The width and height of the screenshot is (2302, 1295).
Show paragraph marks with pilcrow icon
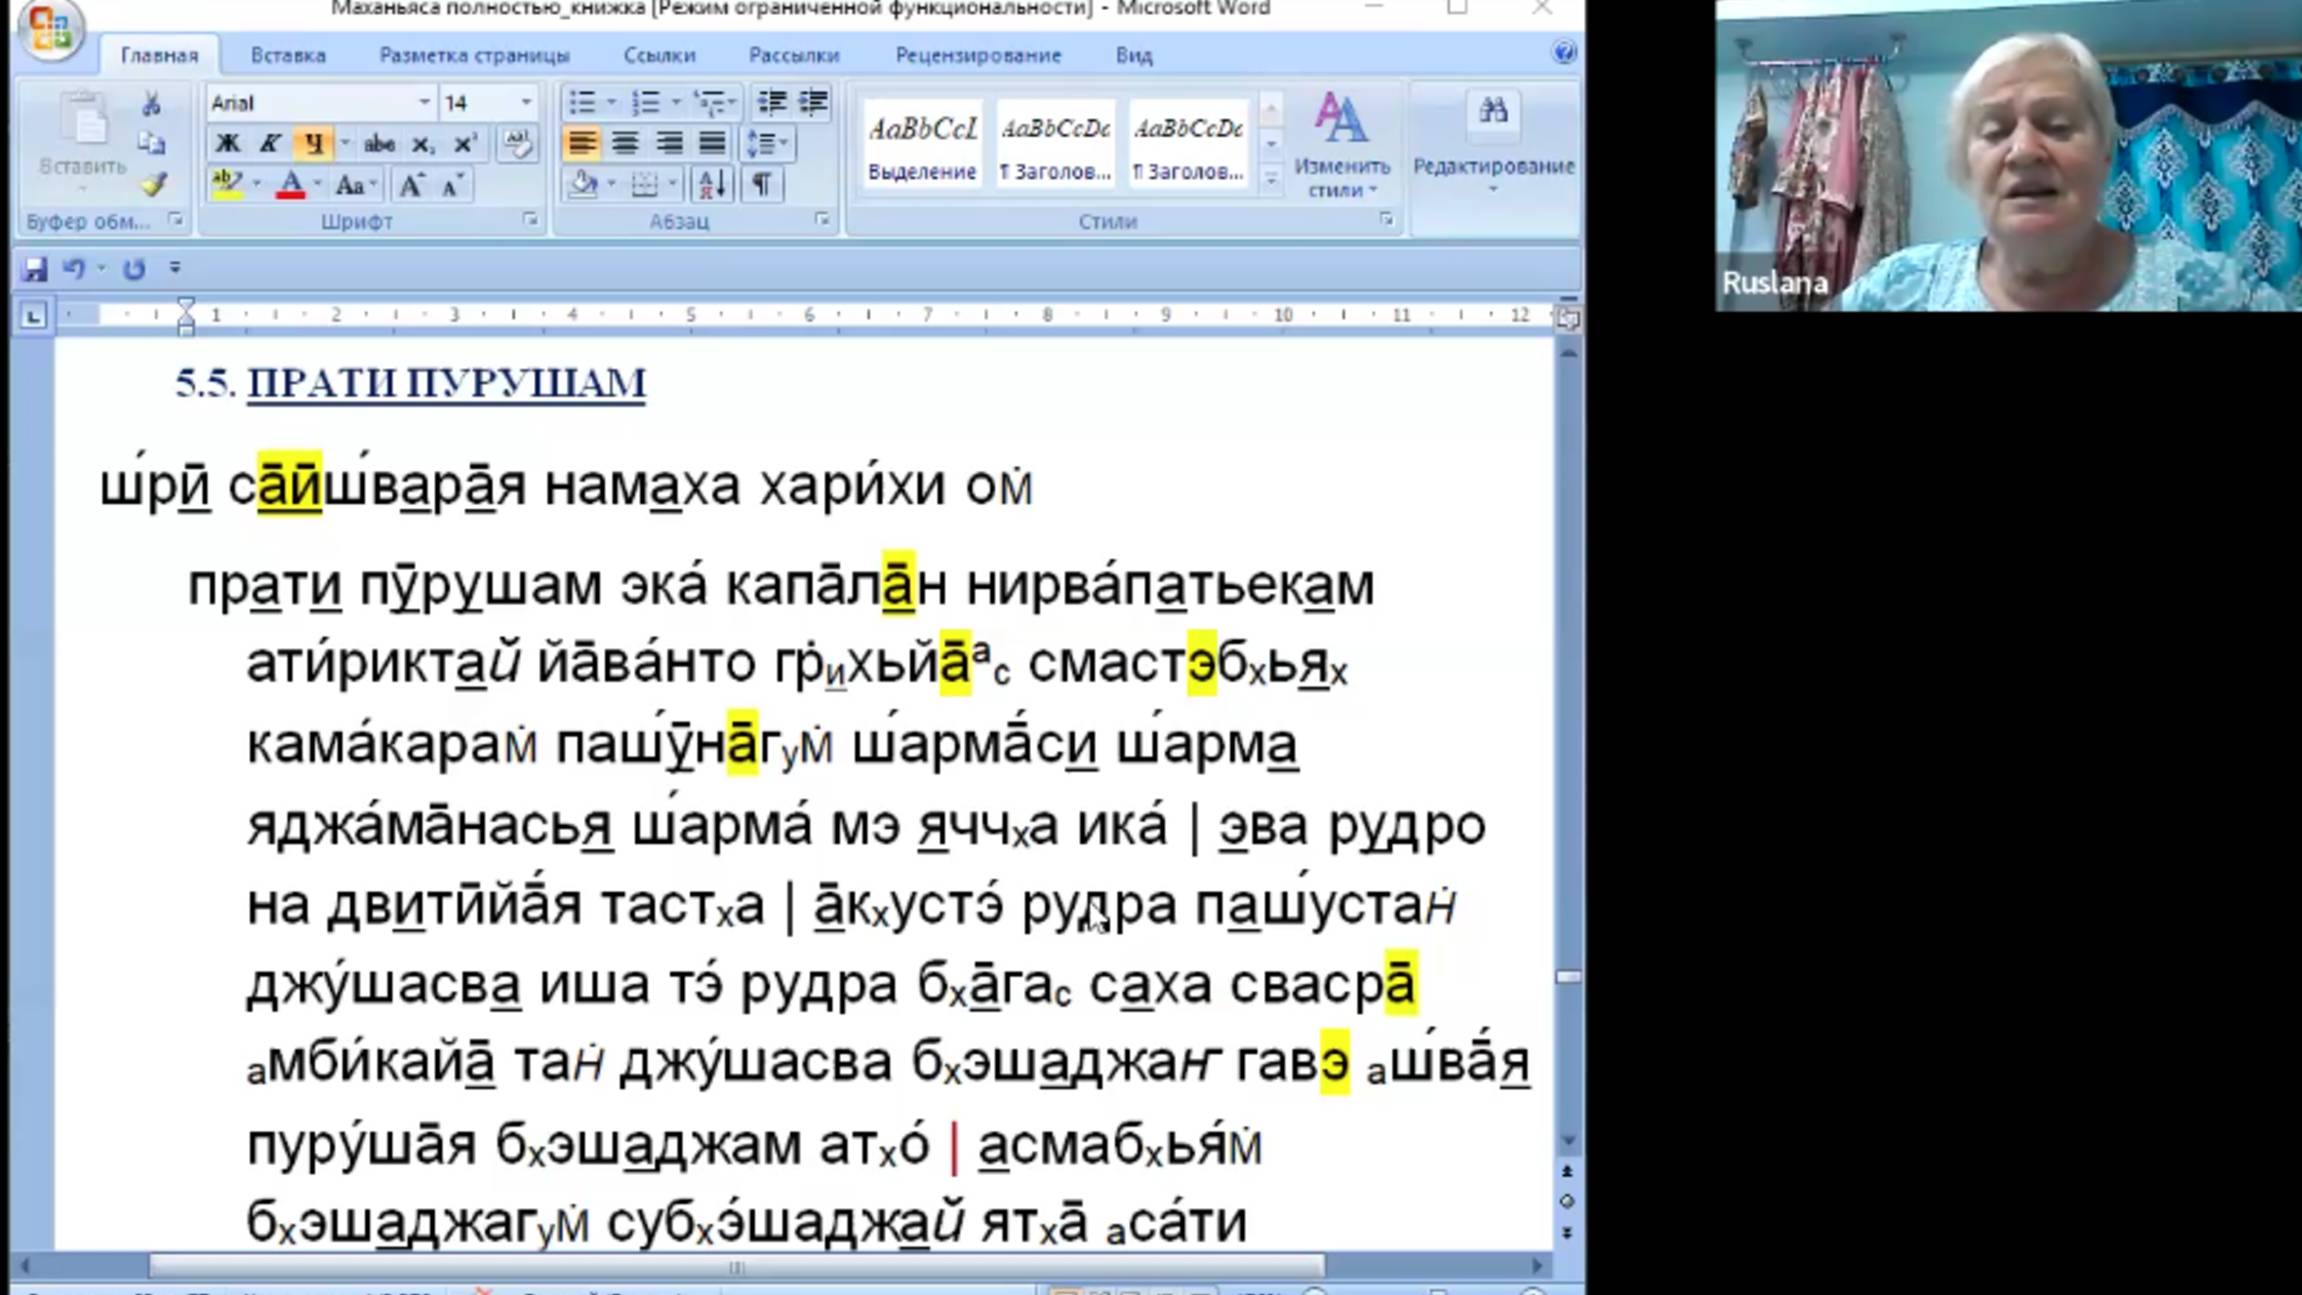click(762, 184)
